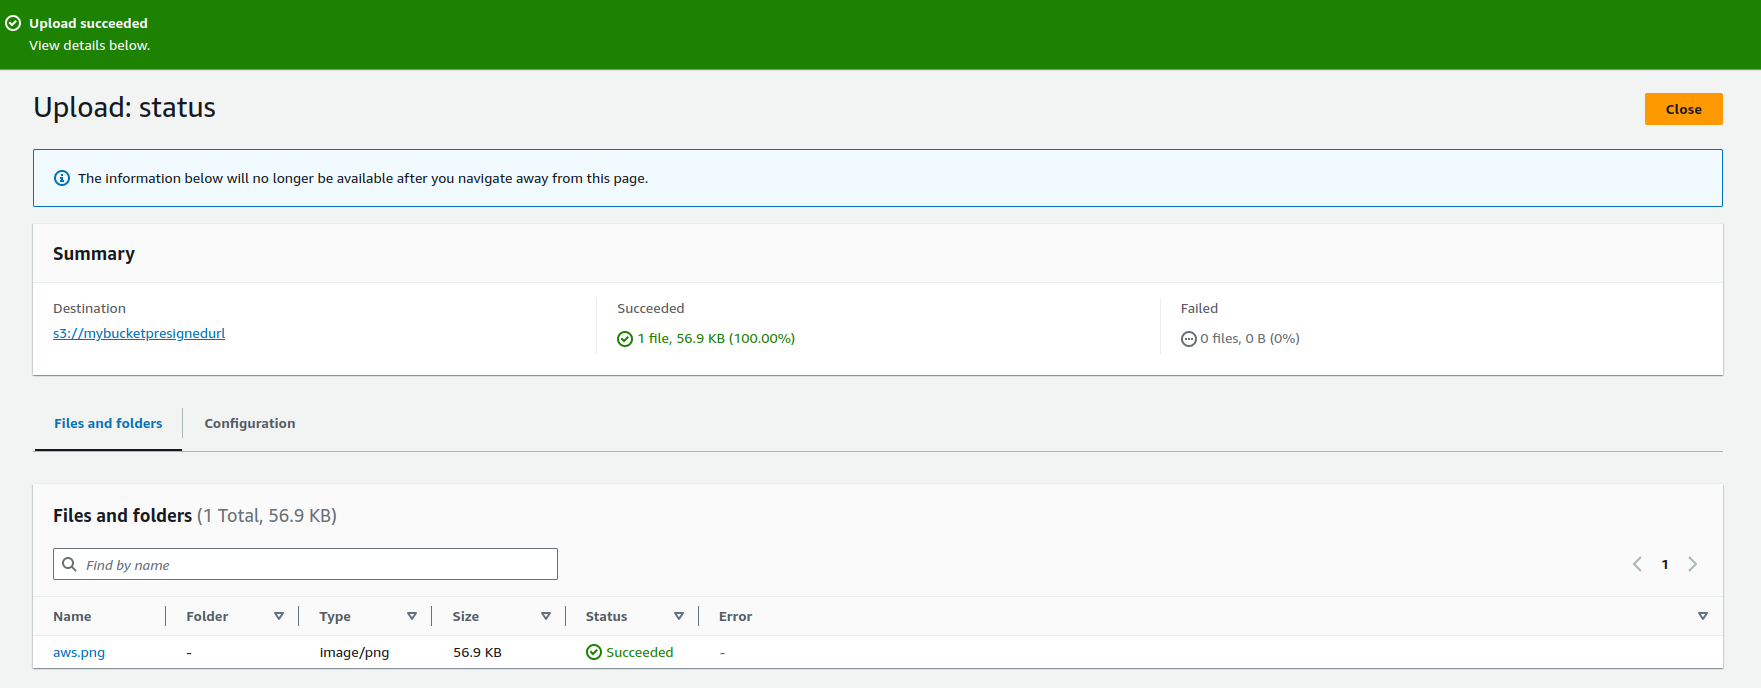This screenshot has width=1761, height=688.
Task: Go to the next page arrow
Action: coord(1692,564)
